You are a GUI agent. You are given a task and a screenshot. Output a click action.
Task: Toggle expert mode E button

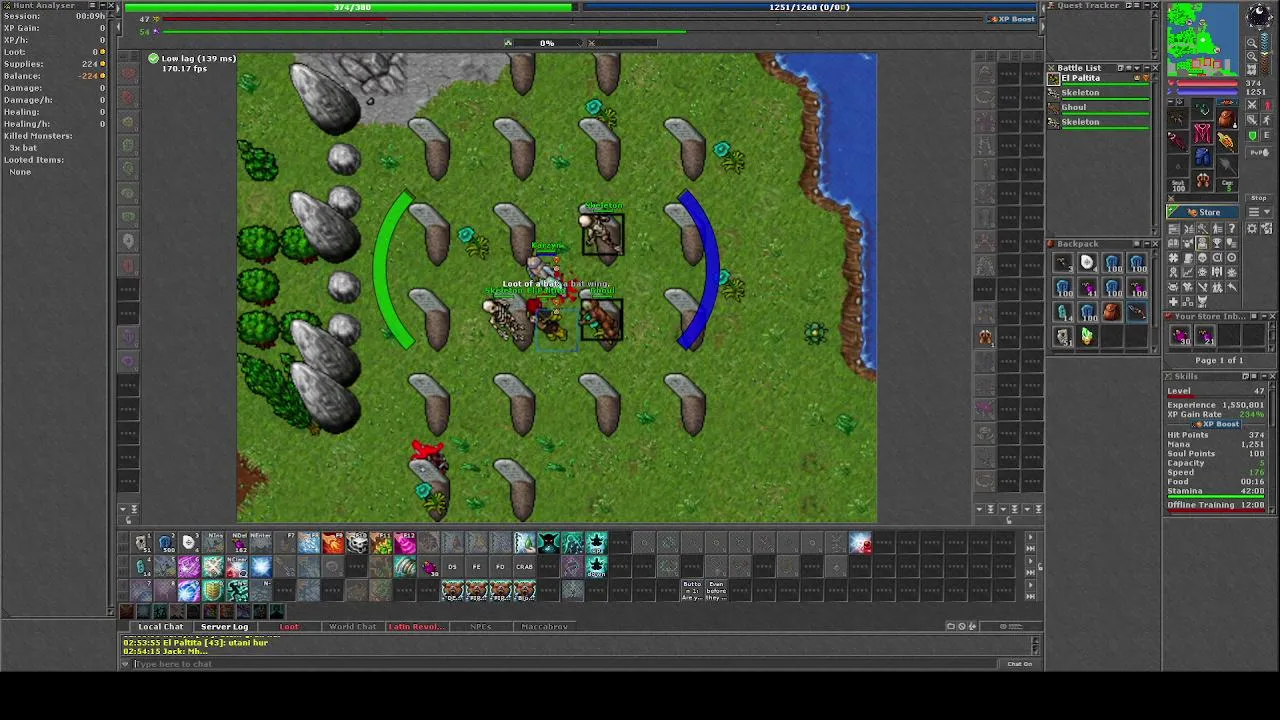click(x=1267, y=135)
